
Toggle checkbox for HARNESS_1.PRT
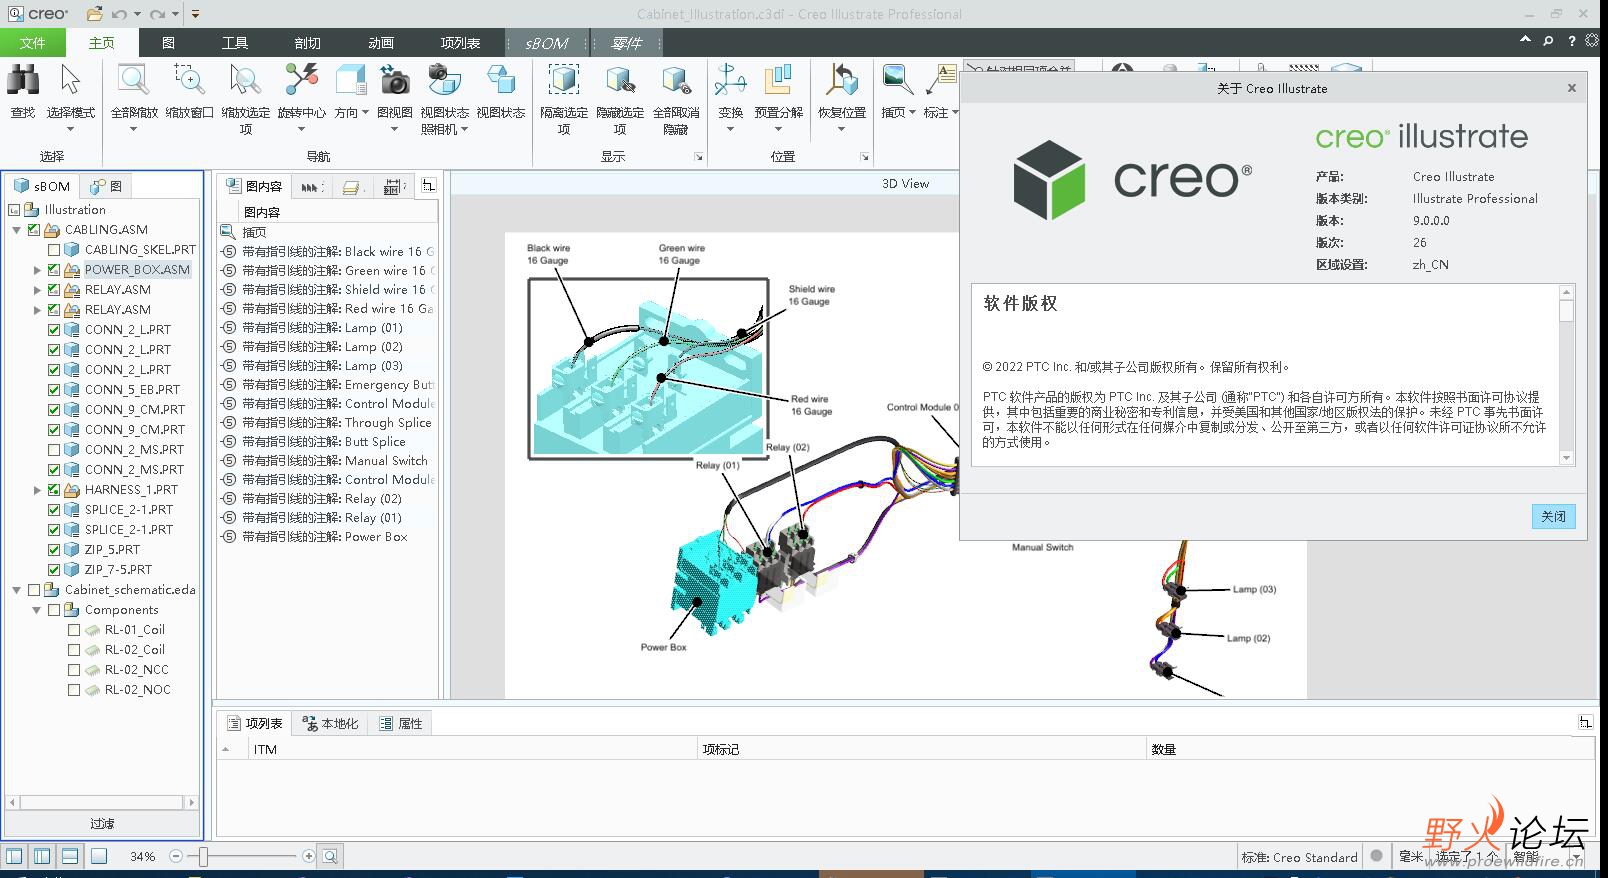(x=54, y=490)
